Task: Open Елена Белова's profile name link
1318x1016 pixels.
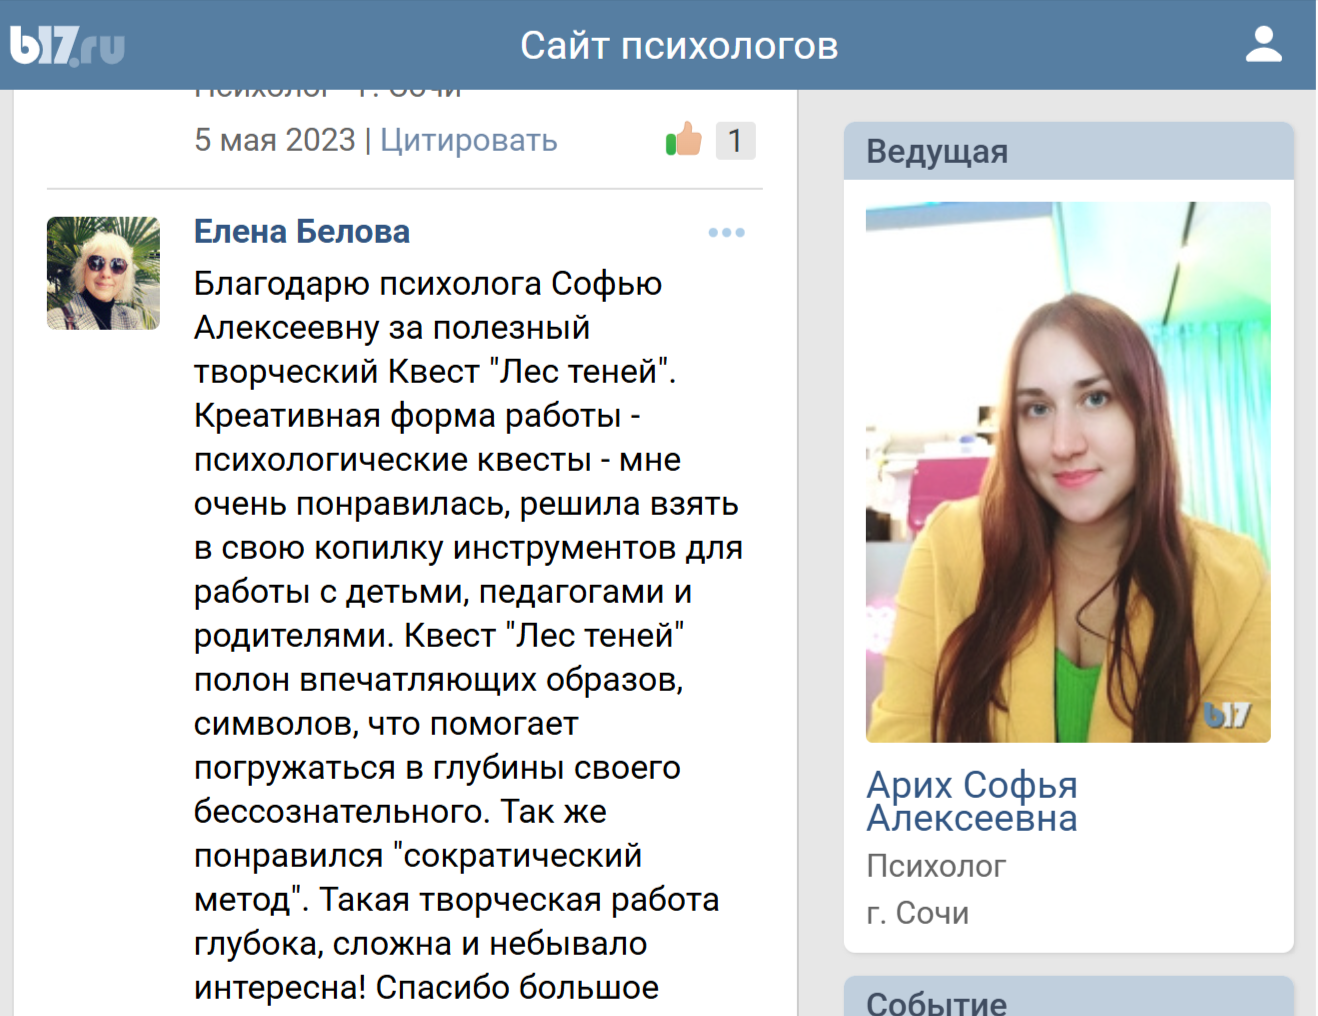Action: coord(301,232)
